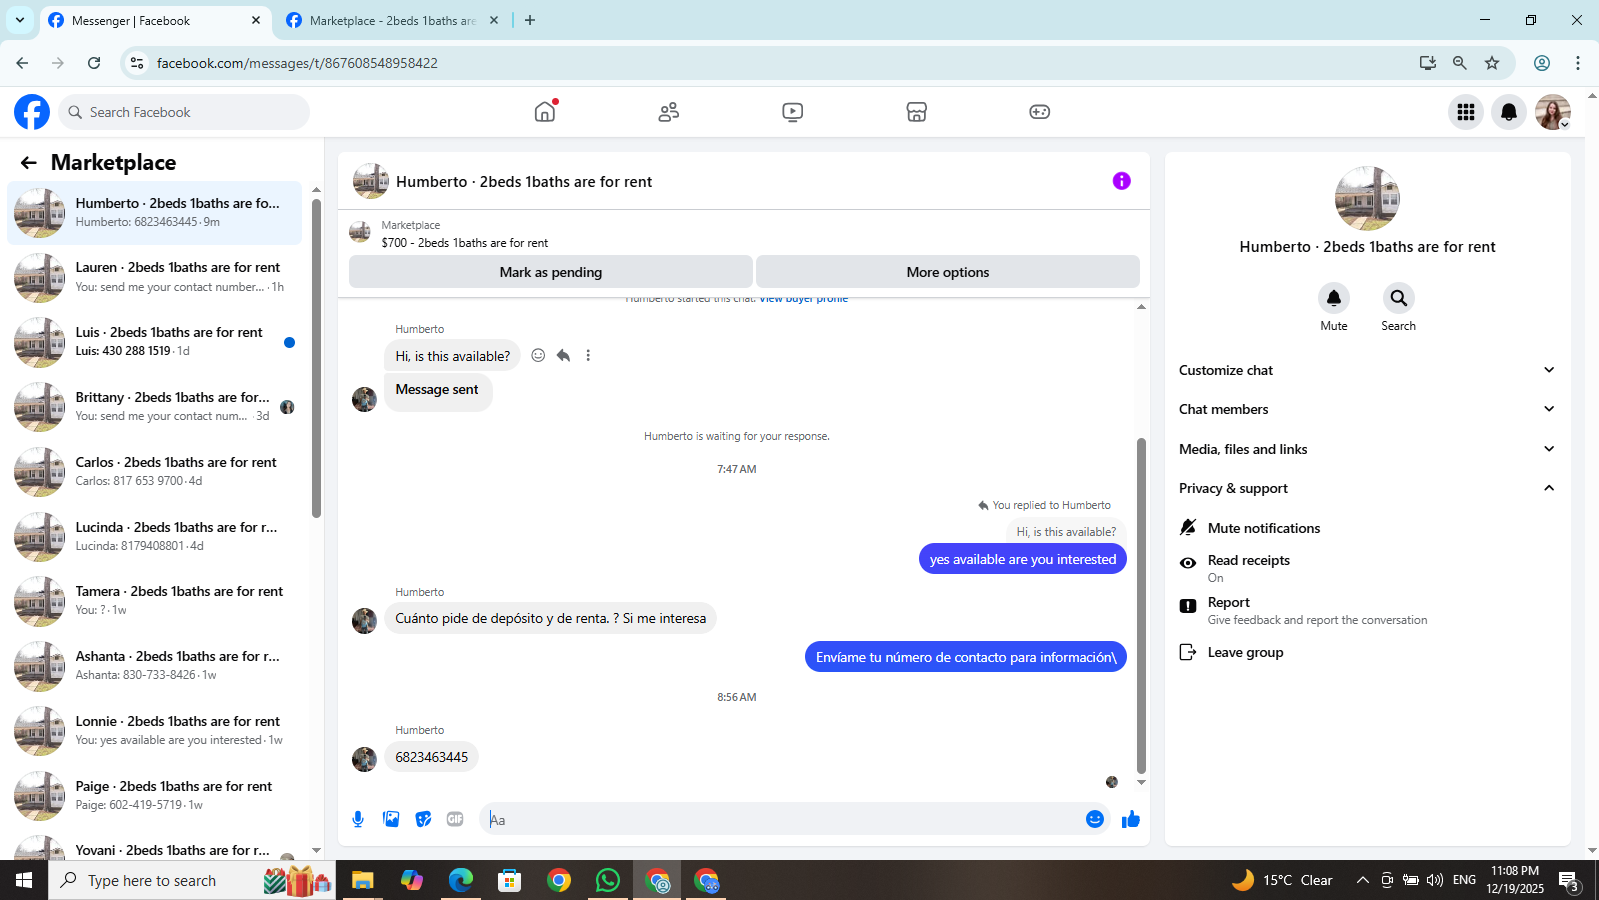Collapse the Privacy & support section
The height and width of the screenshot is (900, 1599).
point(1367,488)
